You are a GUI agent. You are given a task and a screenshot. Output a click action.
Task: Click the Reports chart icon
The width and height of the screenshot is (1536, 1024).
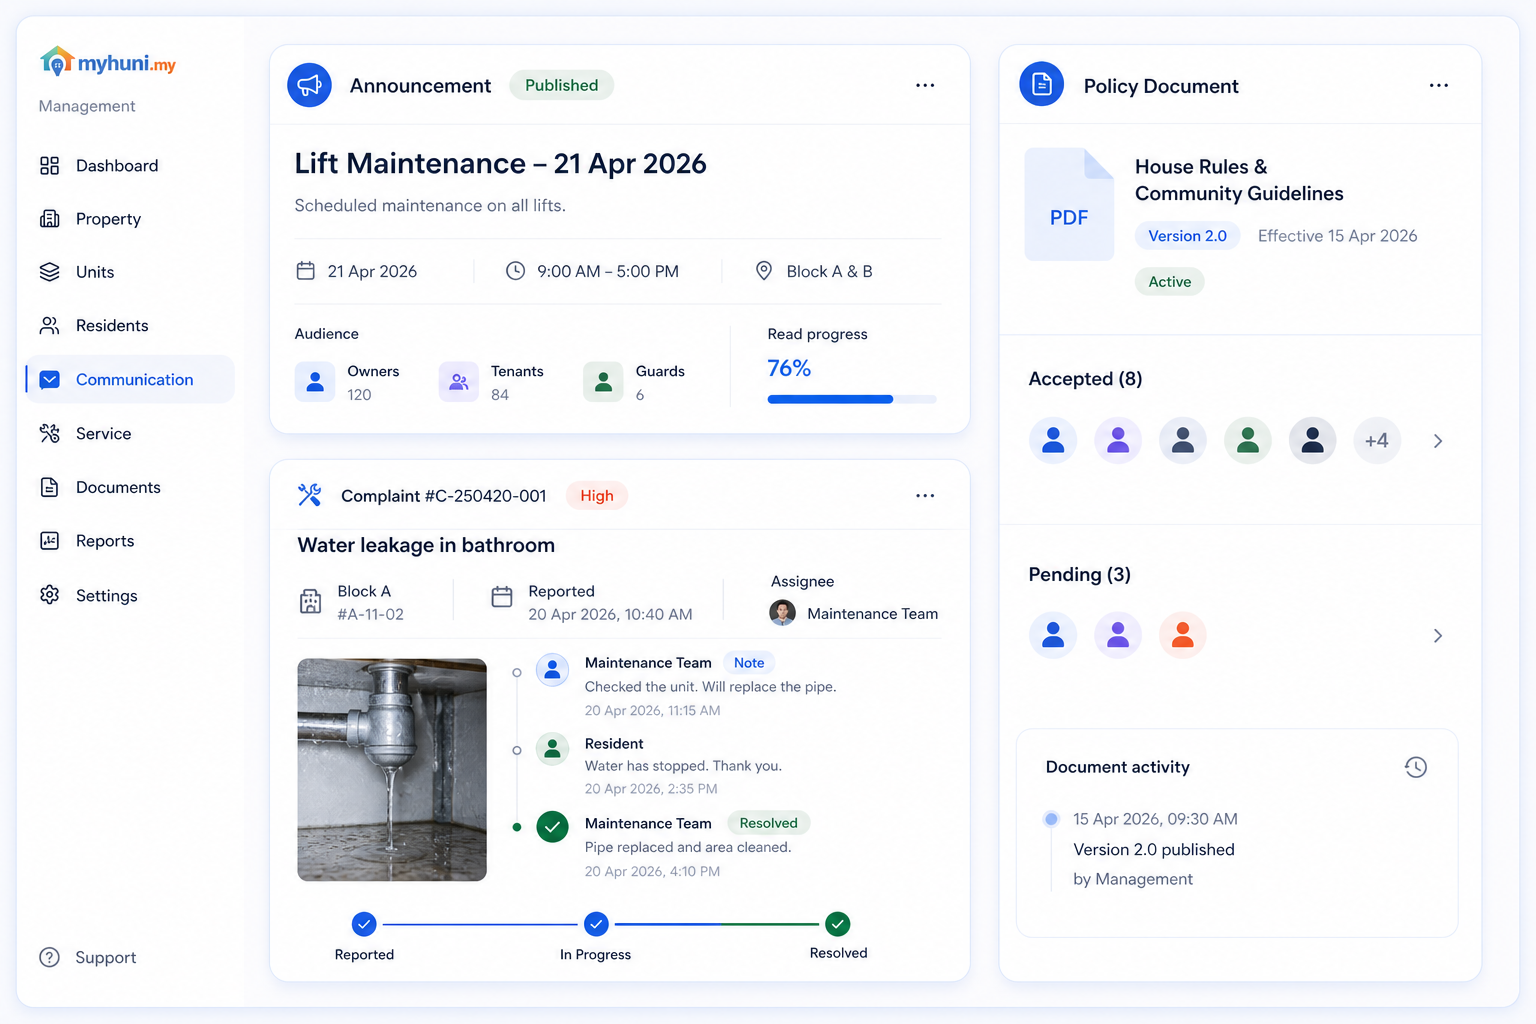tap(49, 541)
